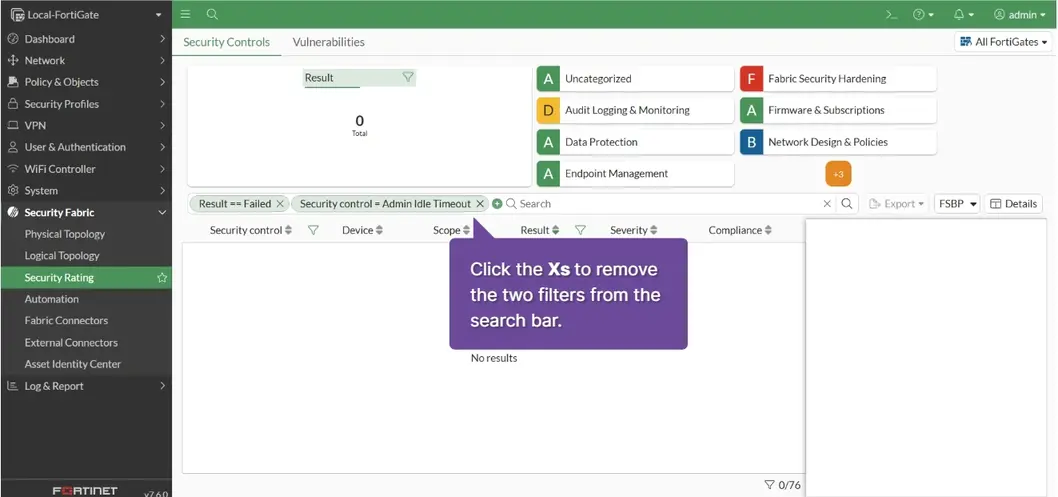Expand the Policy & Objects menu
Image resolution: width=1058 pixels, height=497 pixels.
click(86, 82)
